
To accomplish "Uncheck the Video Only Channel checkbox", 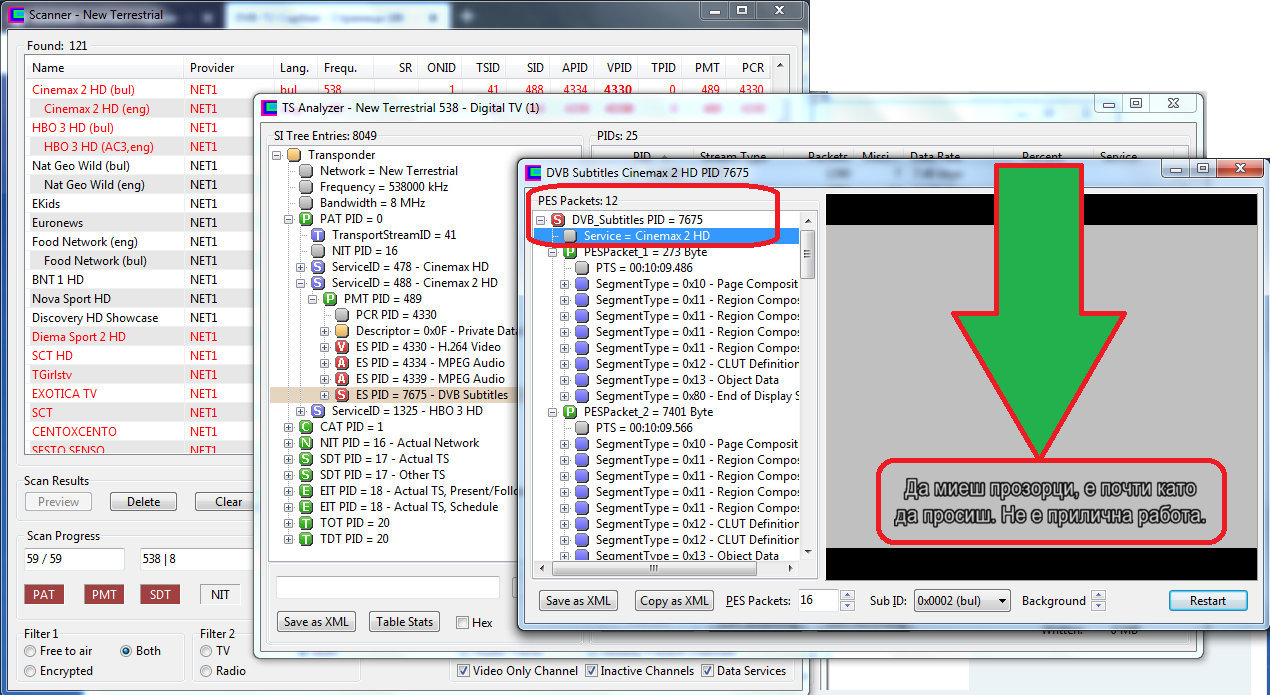I will [463, 671].
